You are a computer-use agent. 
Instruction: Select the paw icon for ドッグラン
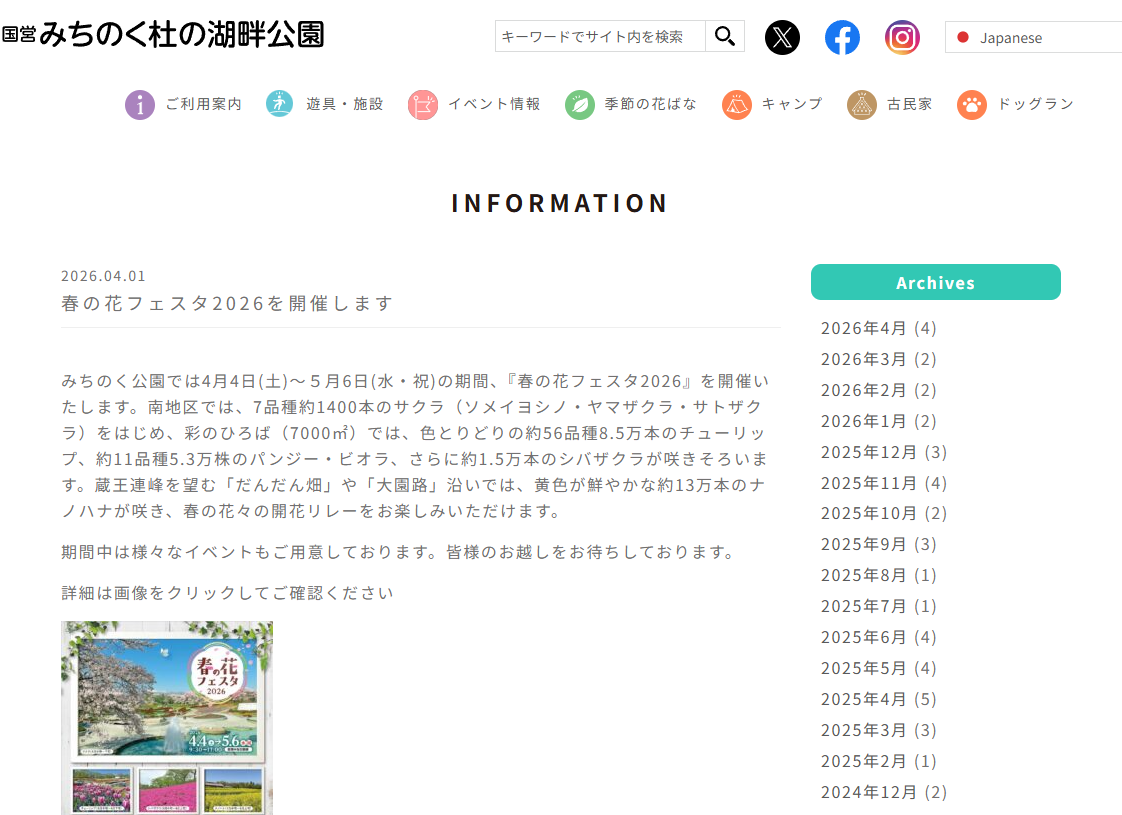[971, 103]
